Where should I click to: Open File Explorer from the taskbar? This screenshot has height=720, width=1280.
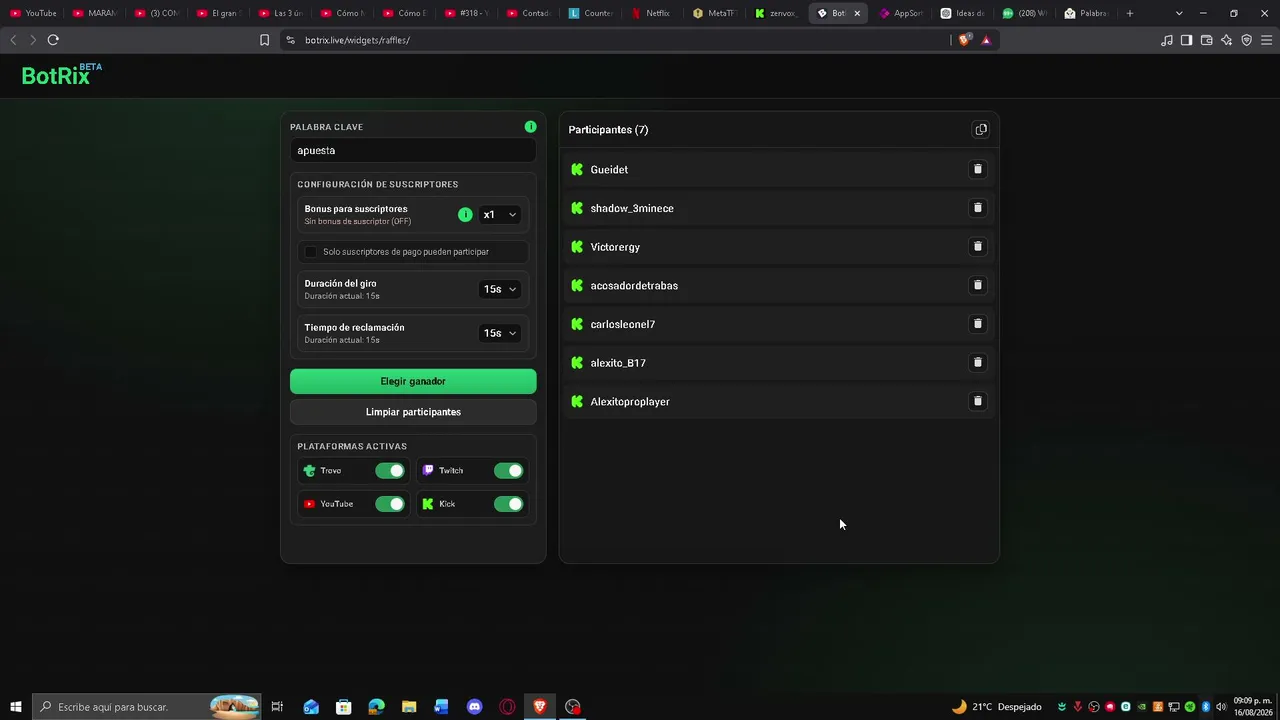[409, 707]
